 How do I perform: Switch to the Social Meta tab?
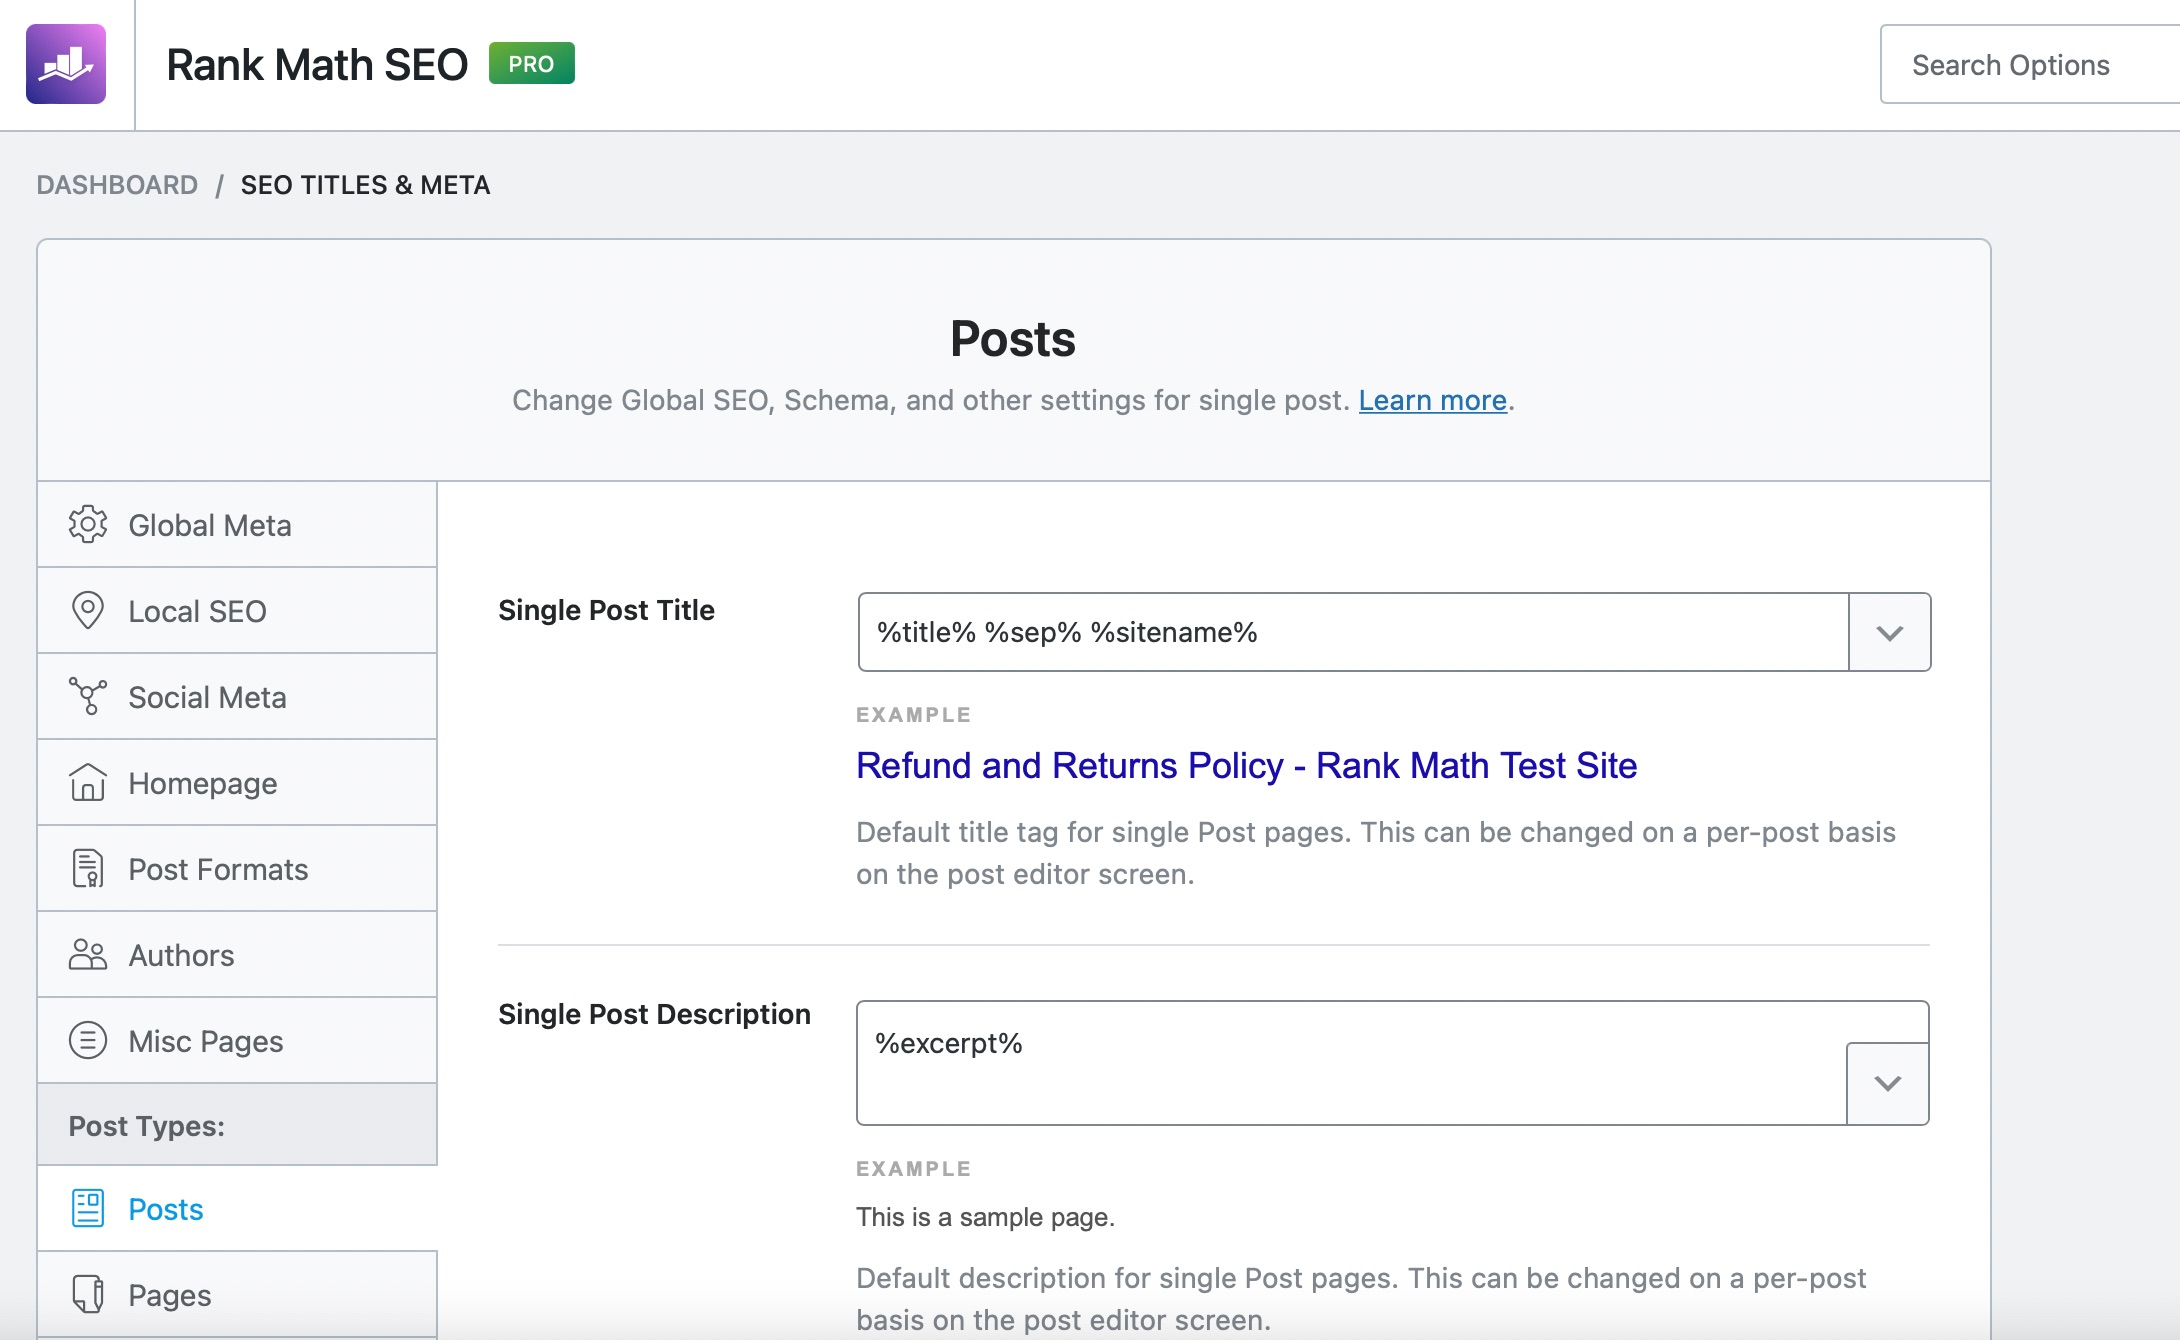pyautogui.click(x=237, y=697)
